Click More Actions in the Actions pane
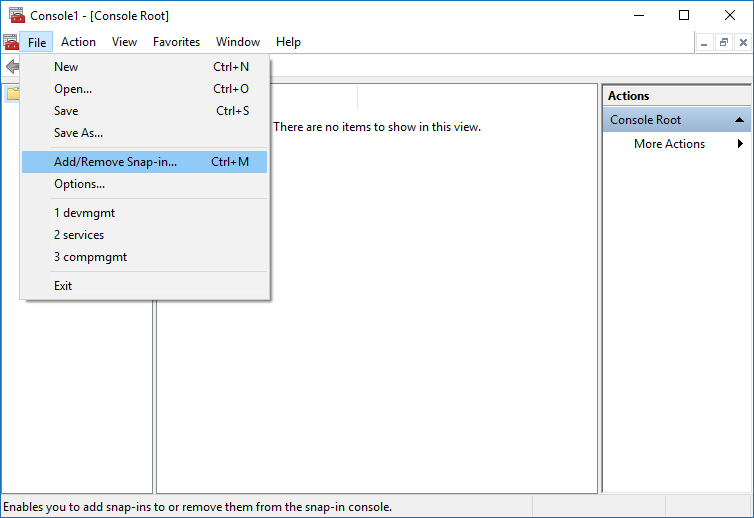The width and height of the screenshot is (754, 518). coord(669,144)
